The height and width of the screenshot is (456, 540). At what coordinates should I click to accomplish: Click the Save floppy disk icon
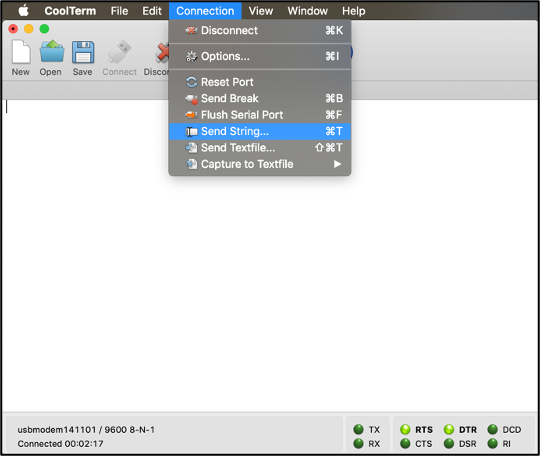(x=83, y=52)
